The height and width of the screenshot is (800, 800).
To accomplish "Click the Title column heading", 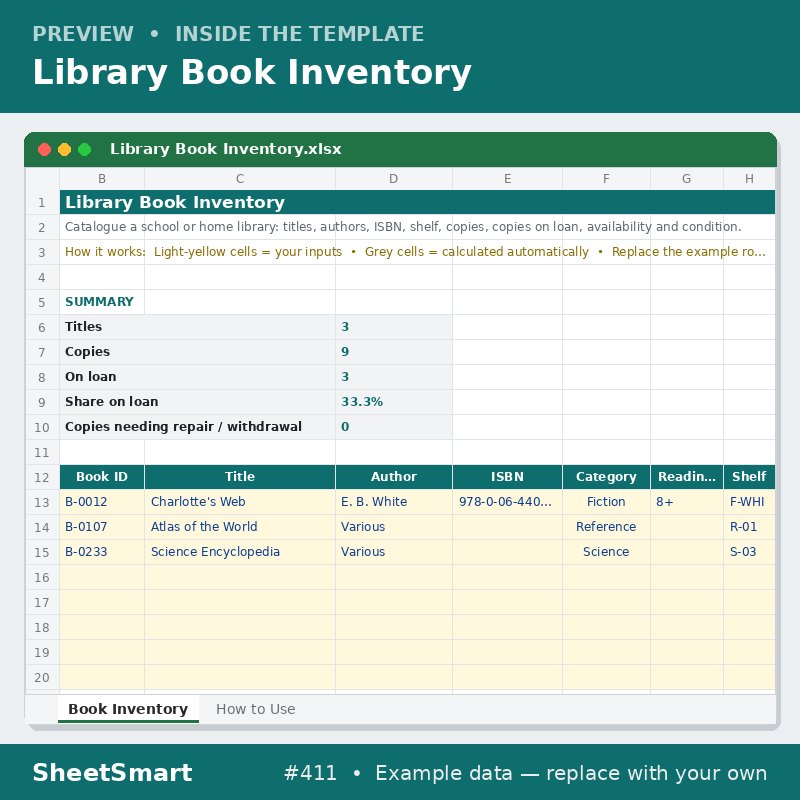I will 240,477.
